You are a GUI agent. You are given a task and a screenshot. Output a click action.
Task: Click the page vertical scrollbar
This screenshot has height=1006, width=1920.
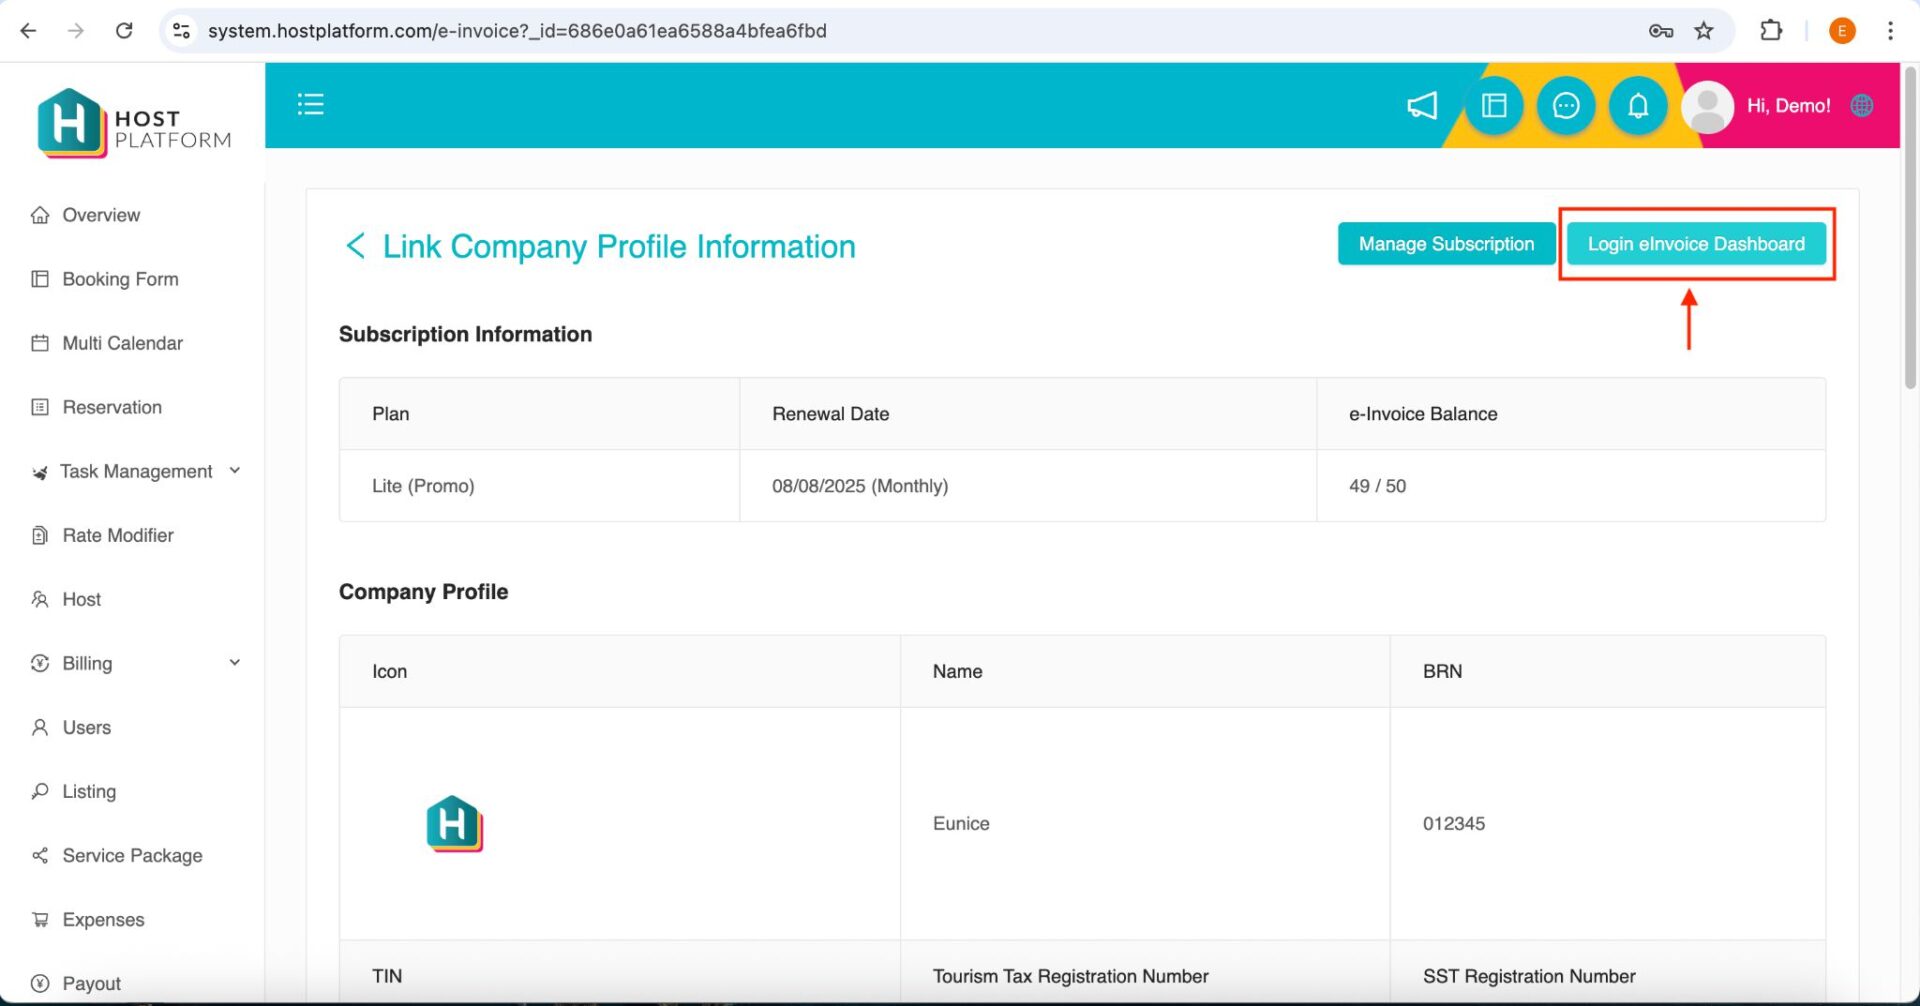[1910, 228]
